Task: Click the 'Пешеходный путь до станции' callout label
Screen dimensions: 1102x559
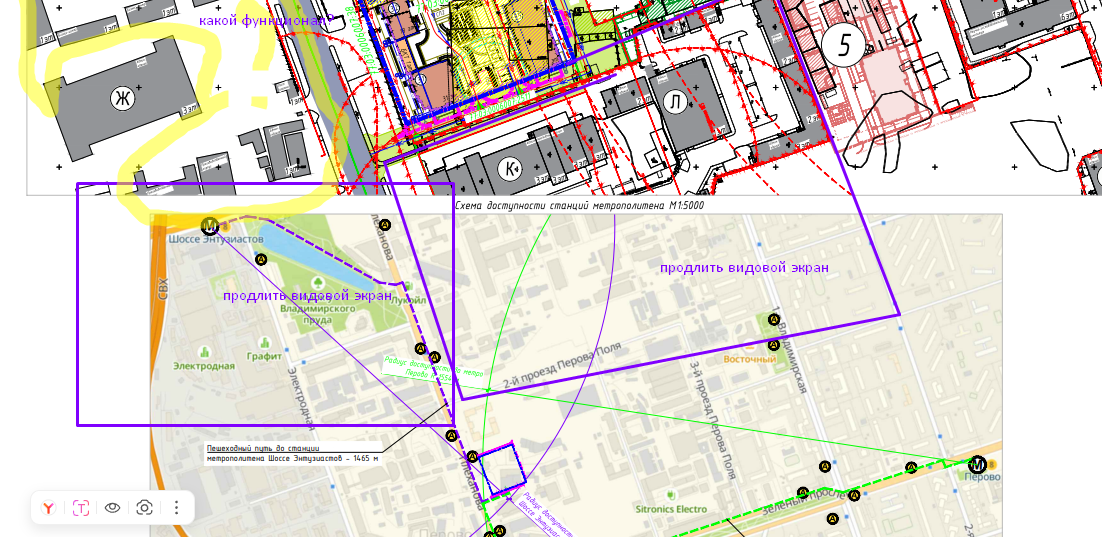Action: (294, 453)
